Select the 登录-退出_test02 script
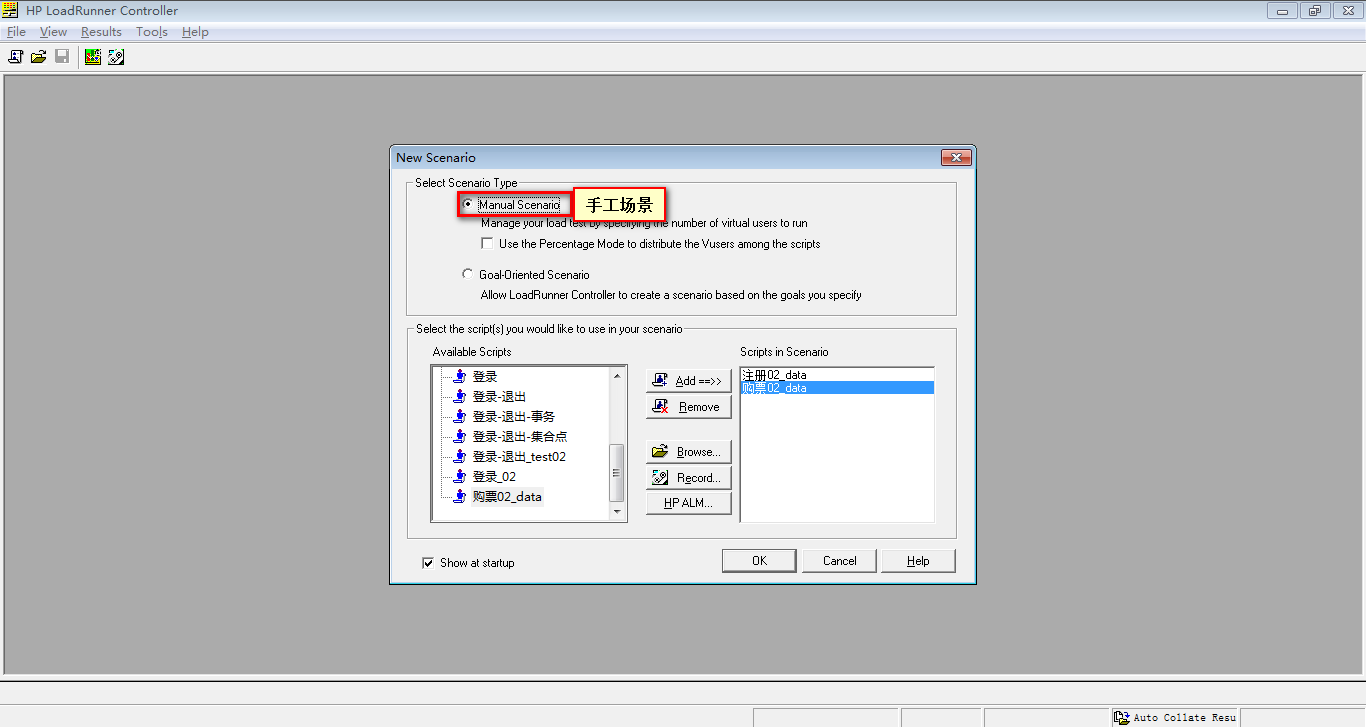This screenshot has height=727, width=1366. (519, 456)
